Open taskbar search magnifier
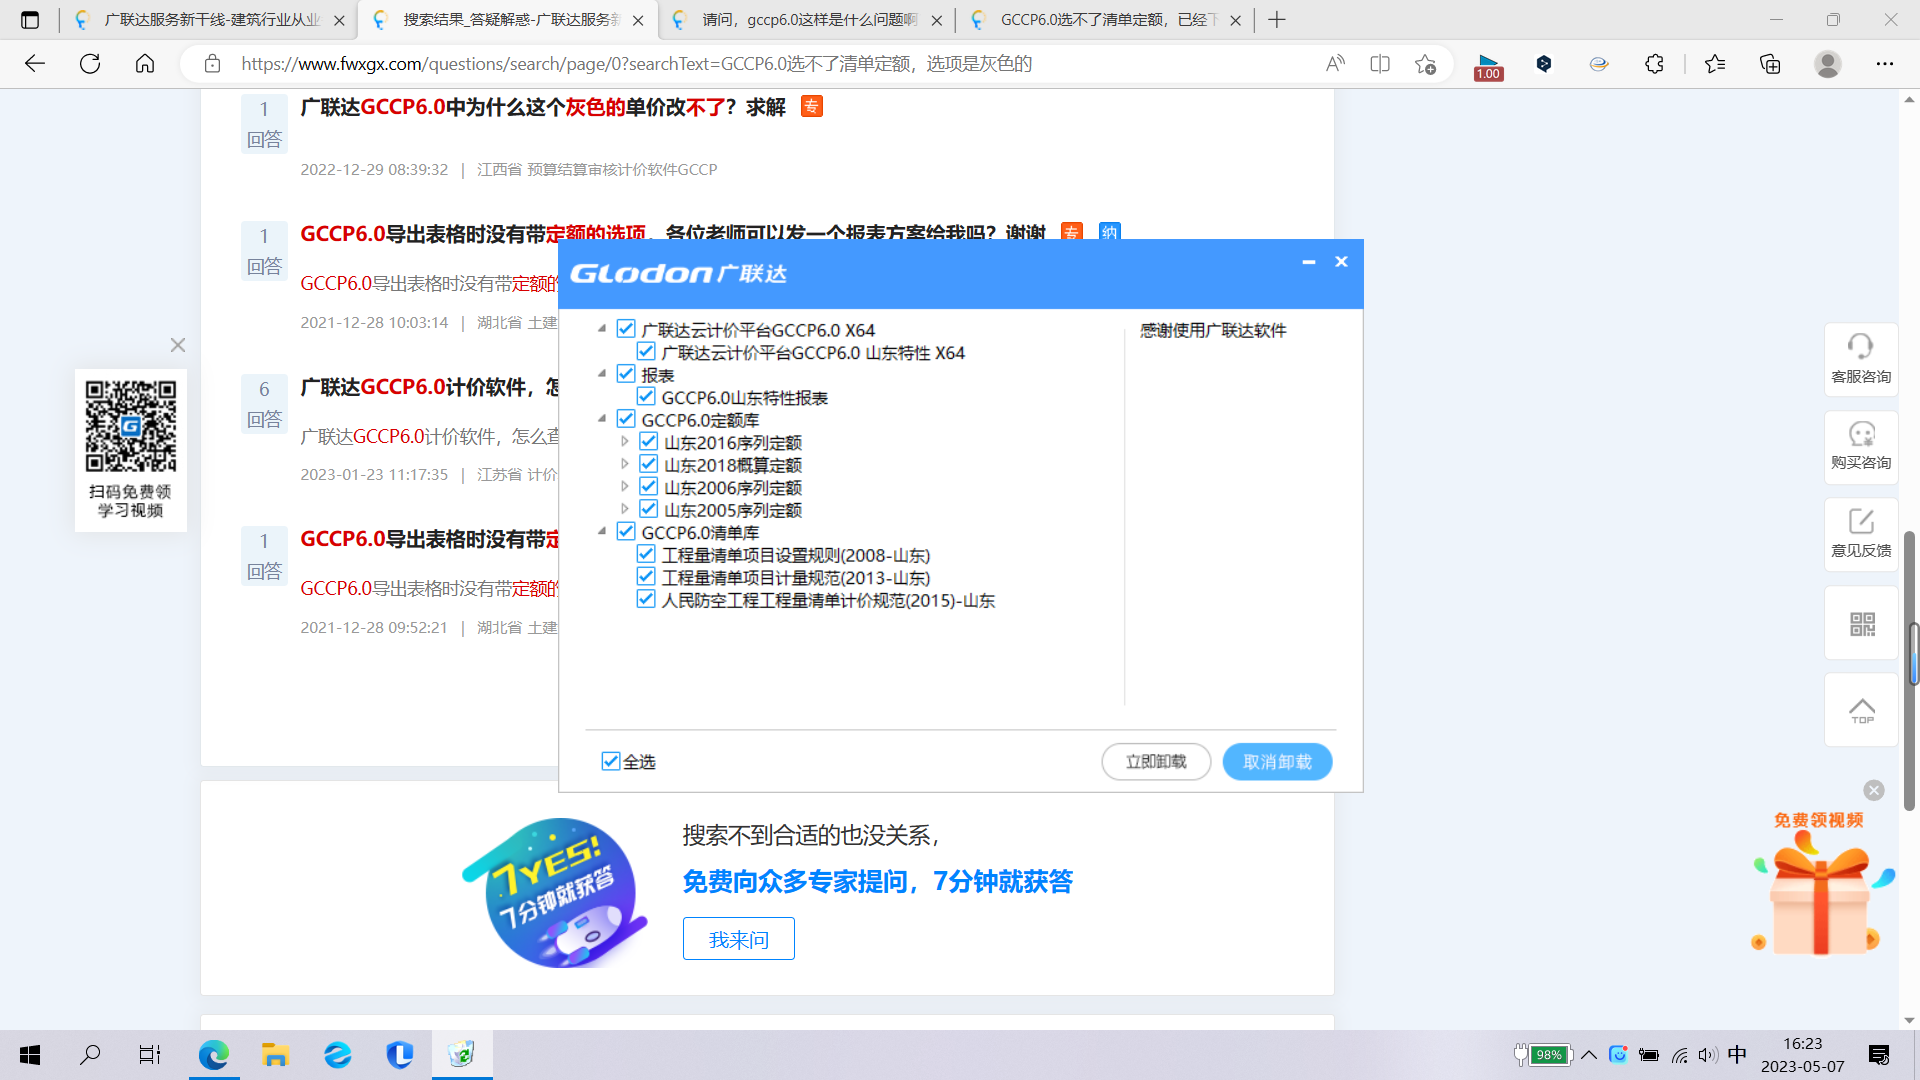 90,1055
